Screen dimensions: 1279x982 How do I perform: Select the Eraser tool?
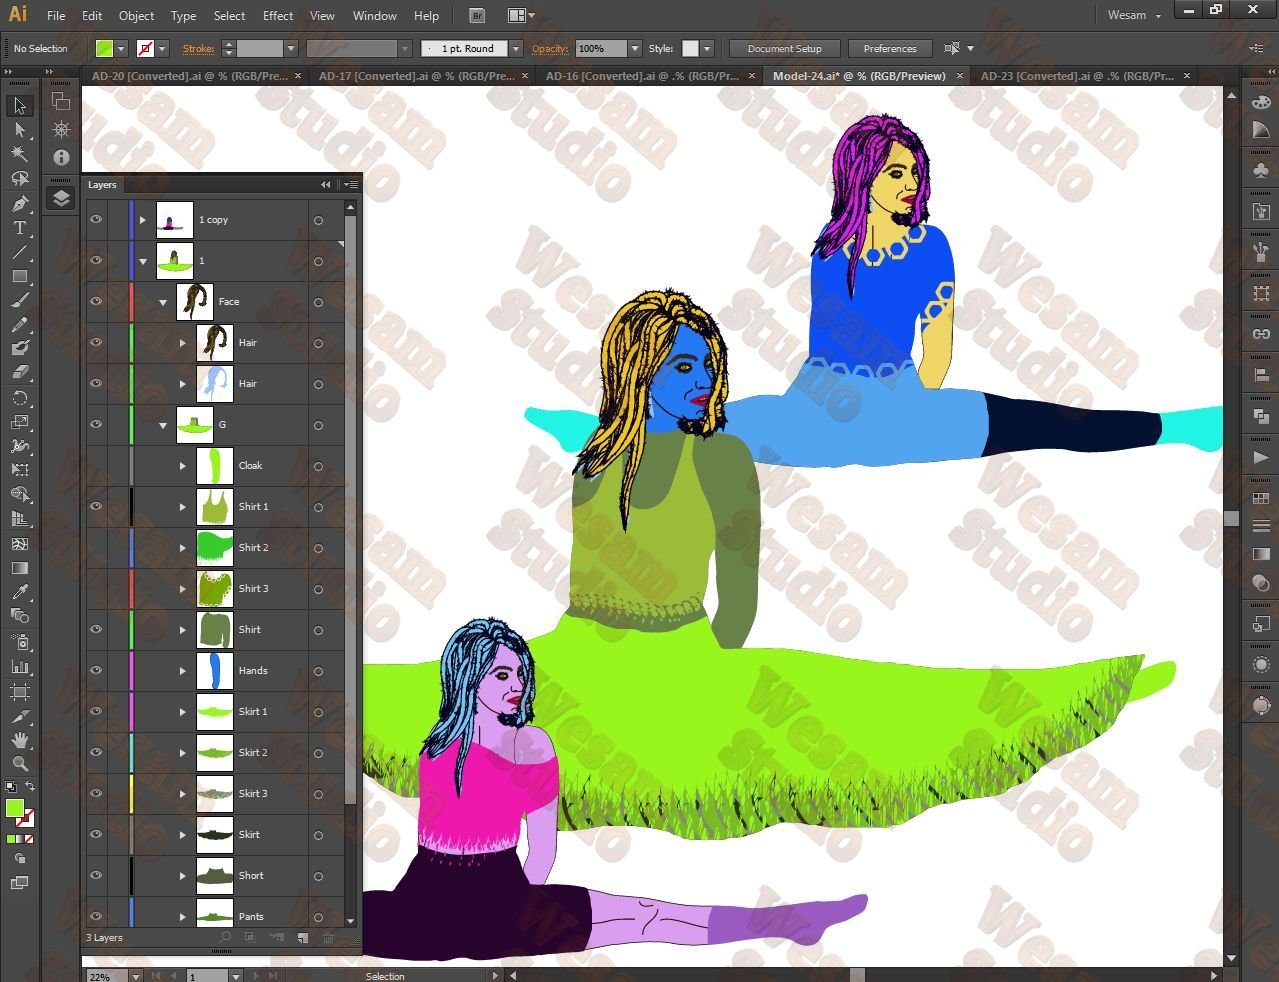(x=19, y=372)
